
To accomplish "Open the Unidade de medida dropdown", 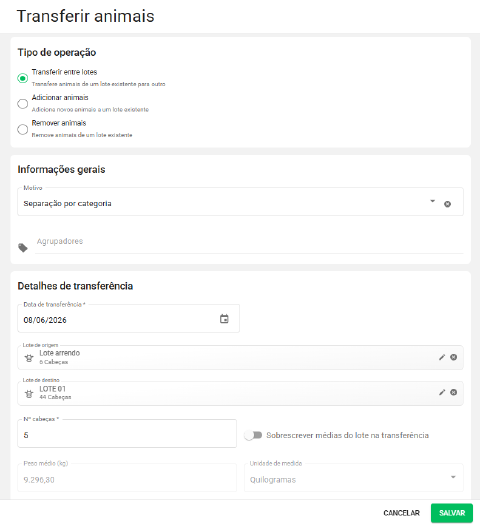I will click(354, 478).
